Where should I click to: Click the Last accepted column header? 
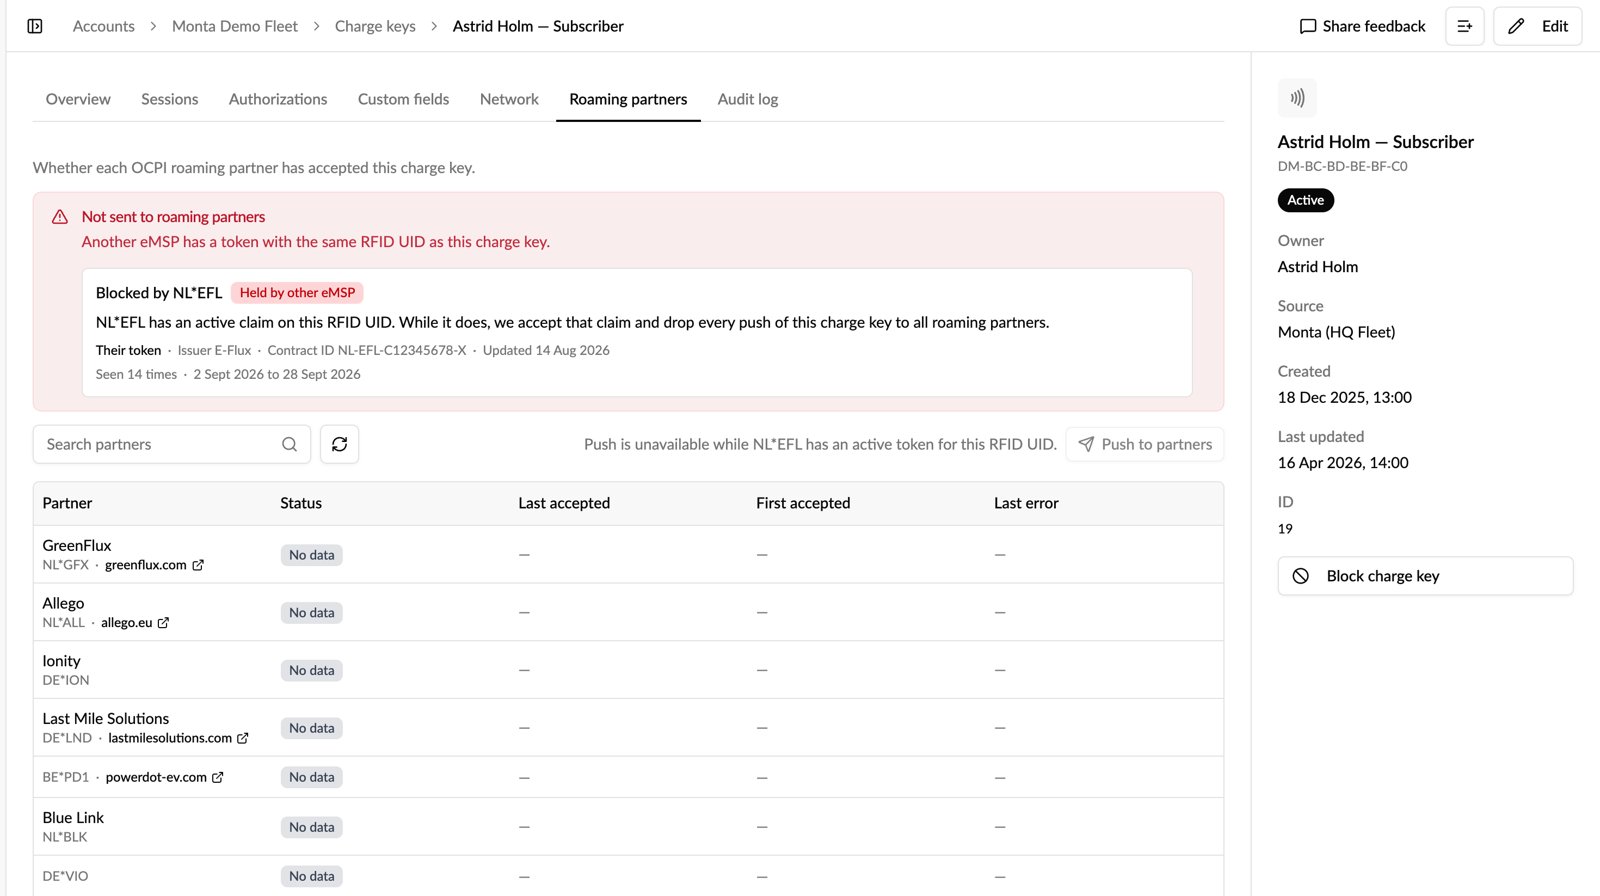pos(564,503)
